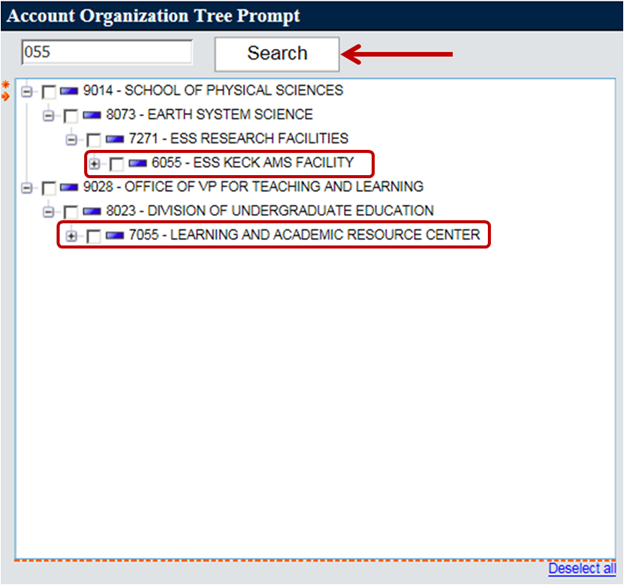The width and height of the screenshot is (624, 585).
Task: Check the 8073 Earth System Science checkbox
Action: [x=71, y=116]
